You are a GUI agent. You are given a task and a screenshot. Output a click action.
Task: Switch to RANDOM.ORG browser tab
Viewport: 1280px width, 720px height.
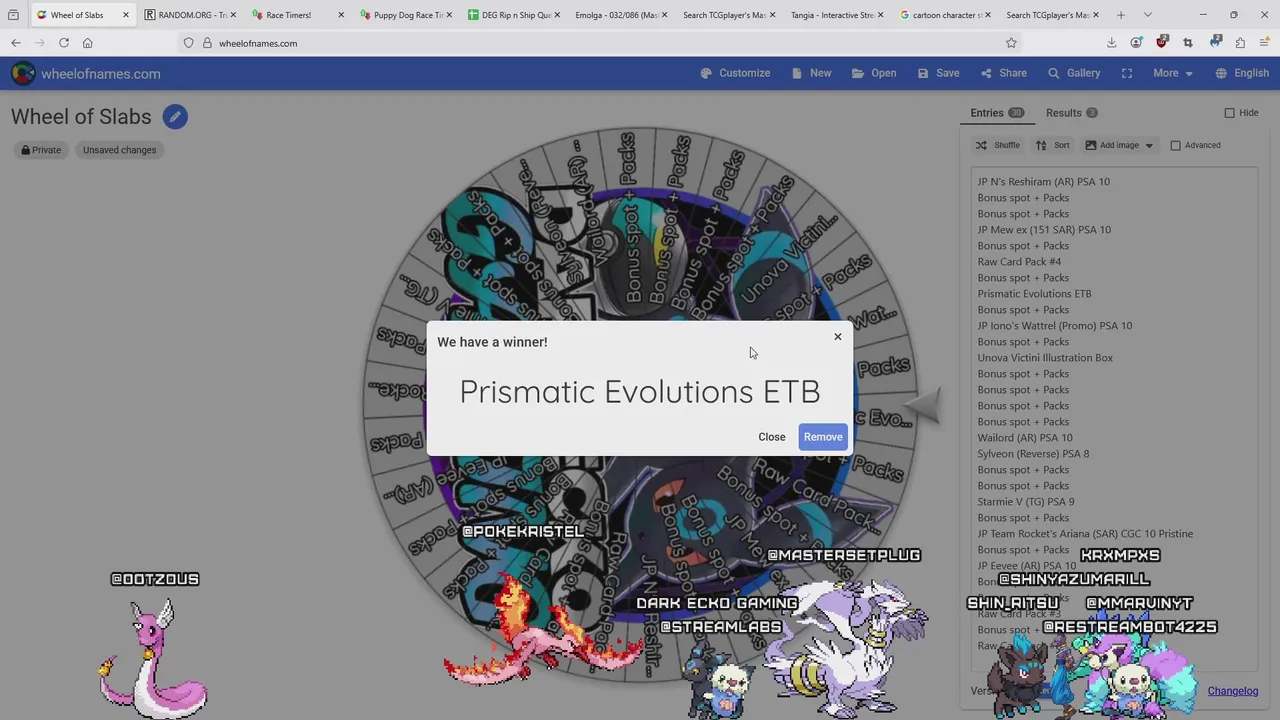tap(190, 15)
